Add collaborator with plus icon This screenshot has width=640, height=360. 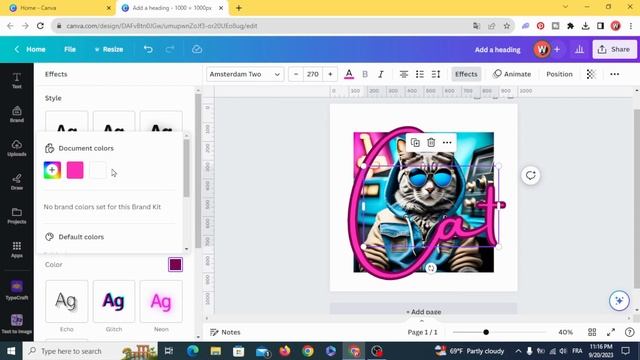pyautogui.click(x=557, y=49)
